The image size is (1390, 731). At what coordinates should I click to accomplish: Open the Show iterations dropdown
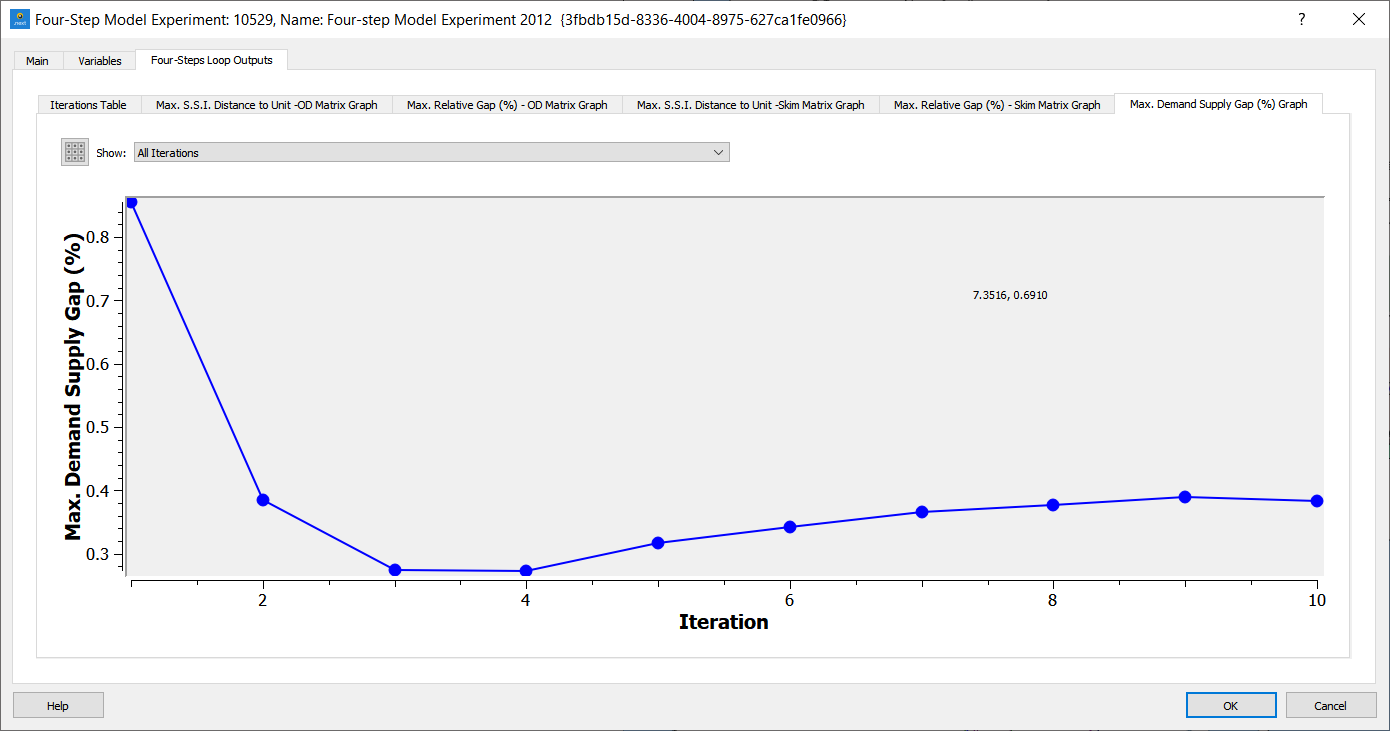pos(431,152)
